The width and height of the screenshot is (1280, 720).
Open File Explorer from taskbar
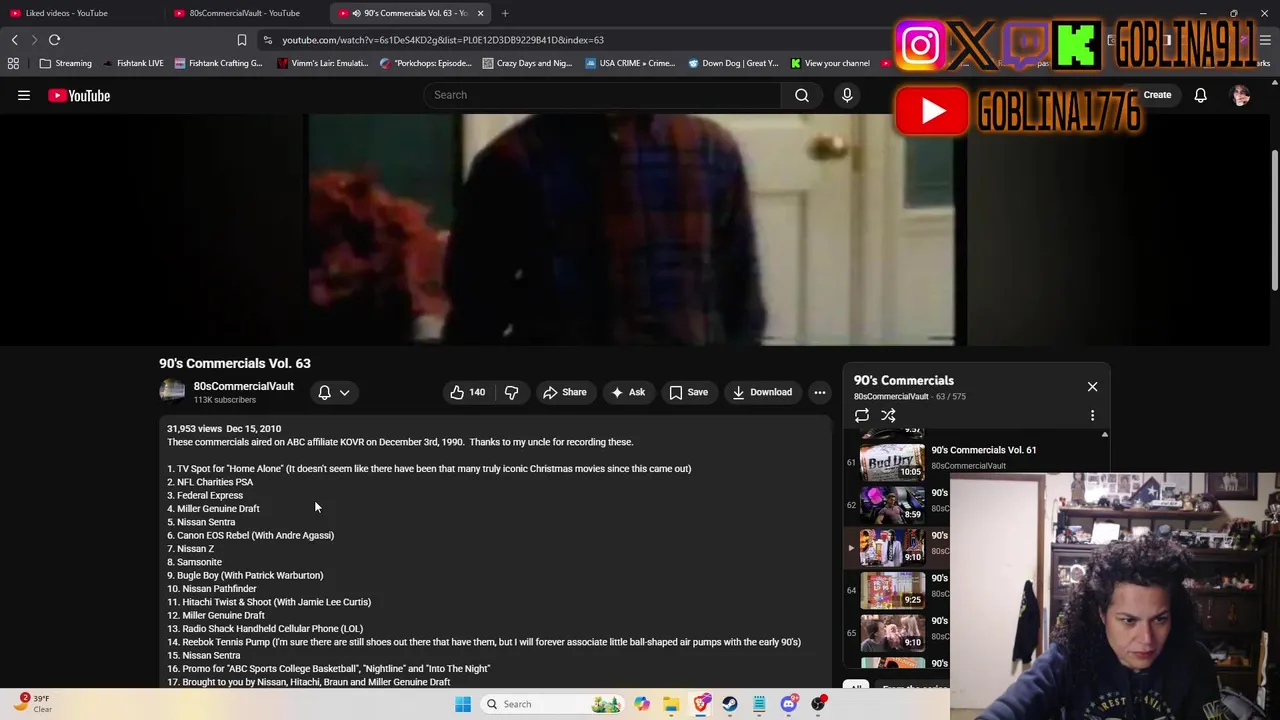671,704
